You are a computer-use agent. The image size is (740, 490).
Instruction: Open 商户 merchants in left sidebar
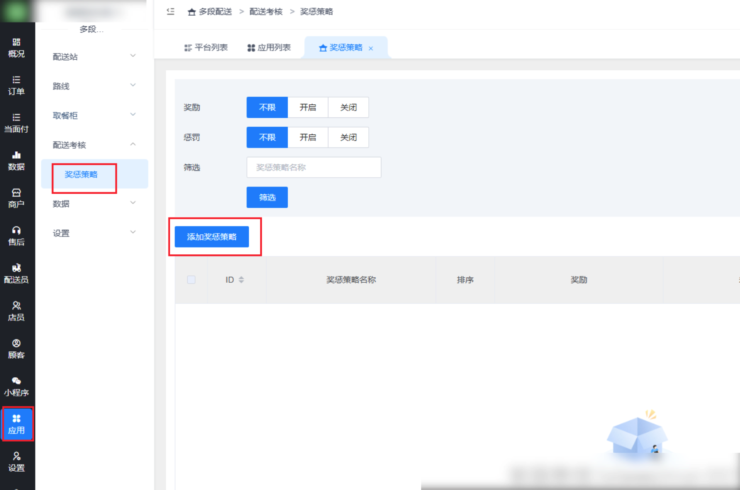(16, 197)
